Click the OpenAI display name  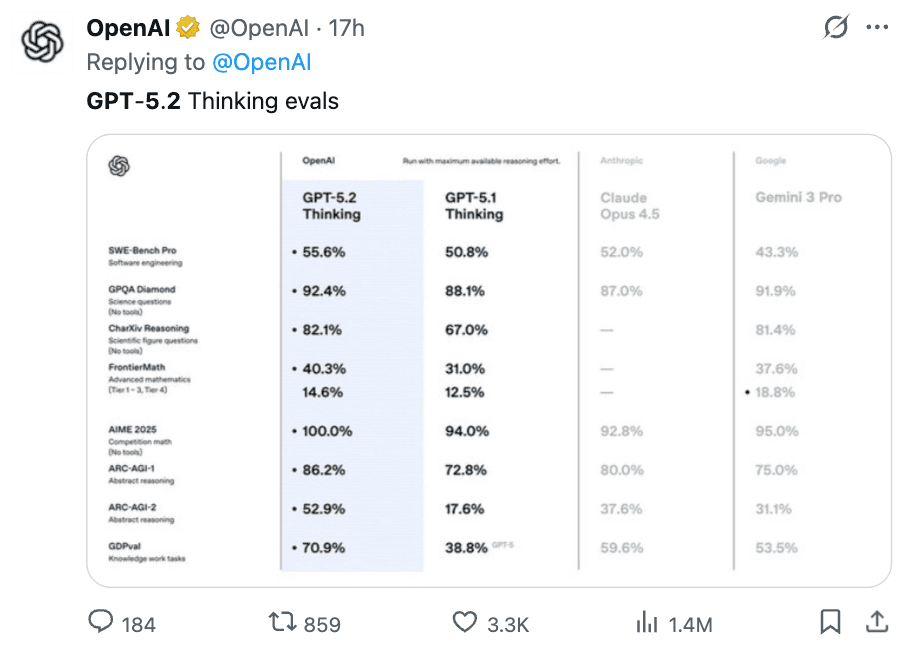(x=131, y=29)
